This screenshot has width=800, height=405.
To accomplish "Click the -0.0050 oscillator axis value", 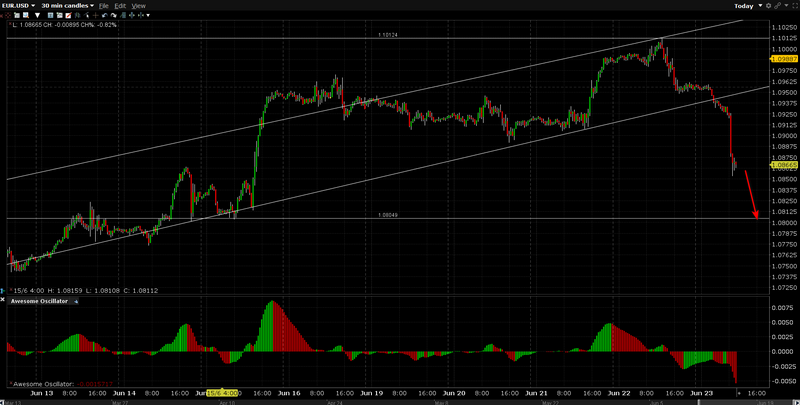I will click(781, 381).
